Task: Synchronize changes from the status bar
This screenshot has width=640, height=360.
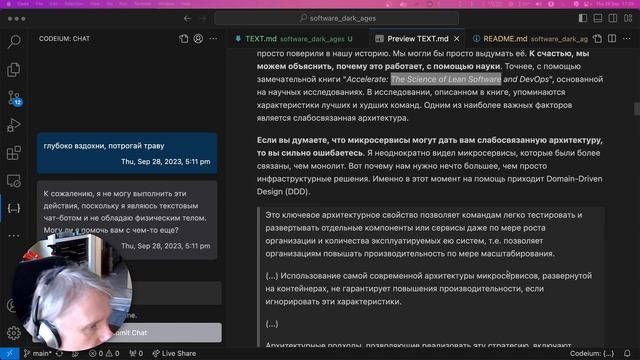Action: click(x=60, y=353)
